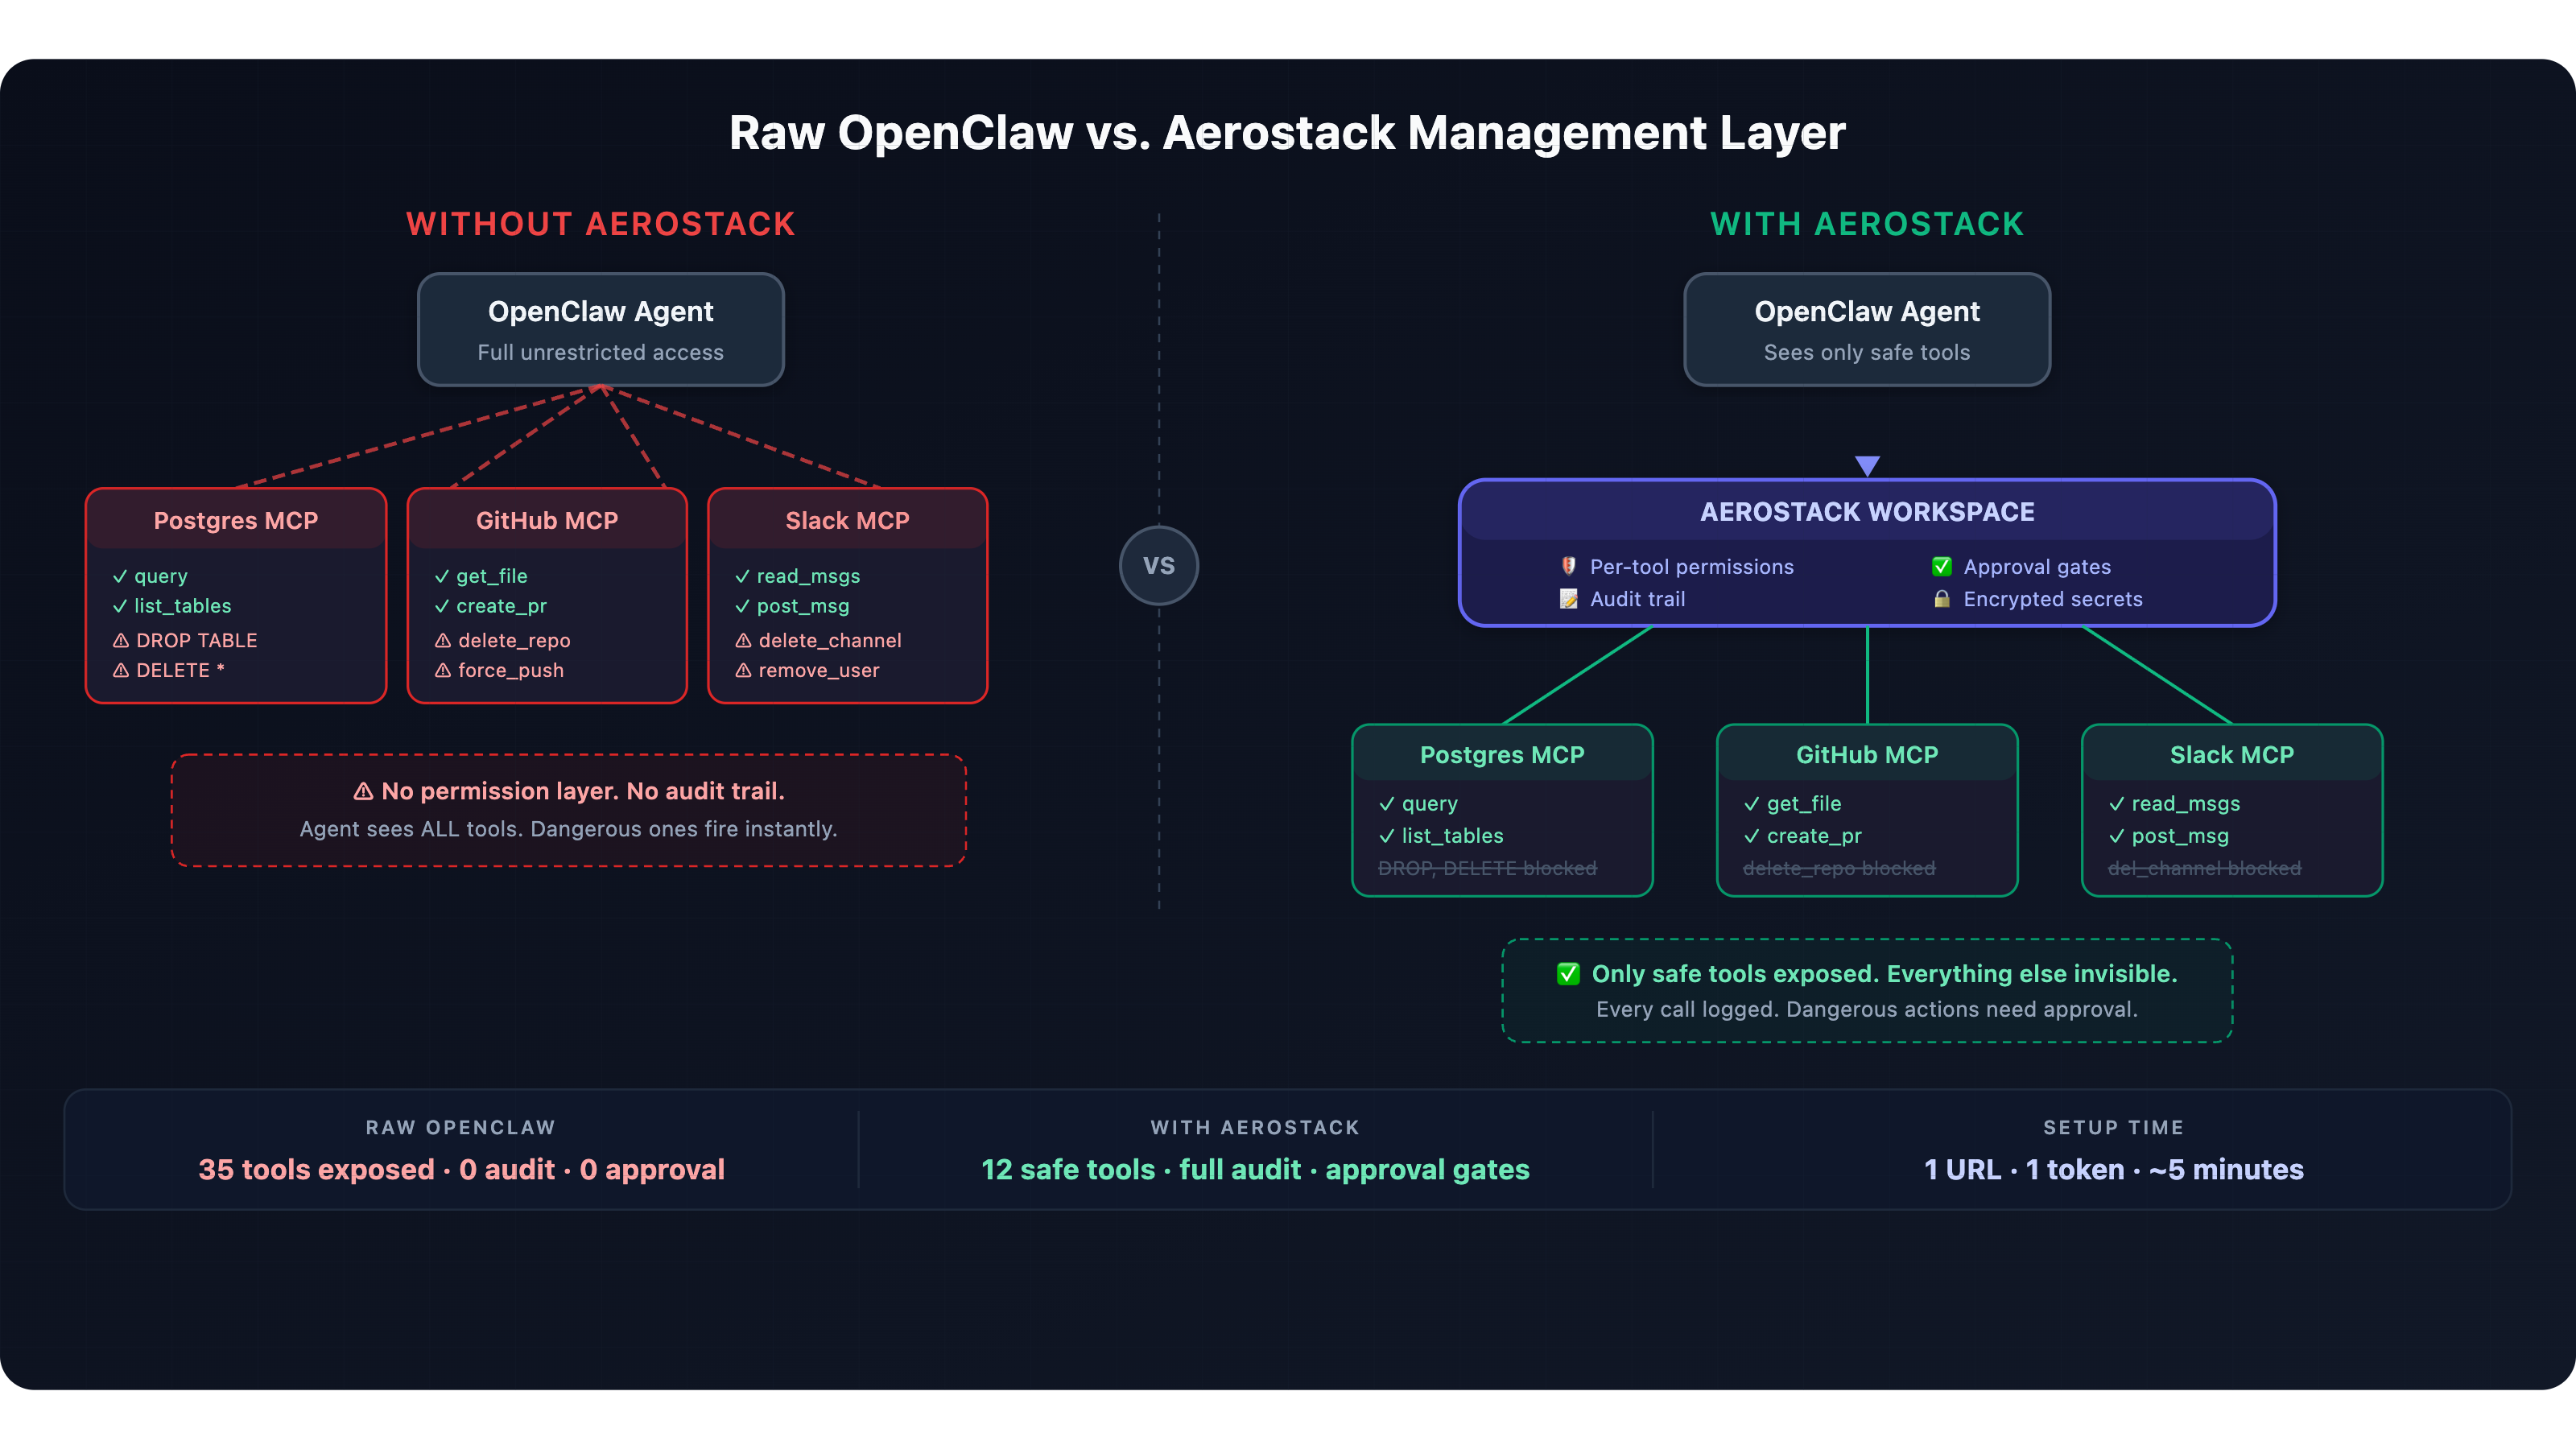2576x1449 pixels.
Task: Click the round VS badge in the center
Action: (x=1159, y=565)
